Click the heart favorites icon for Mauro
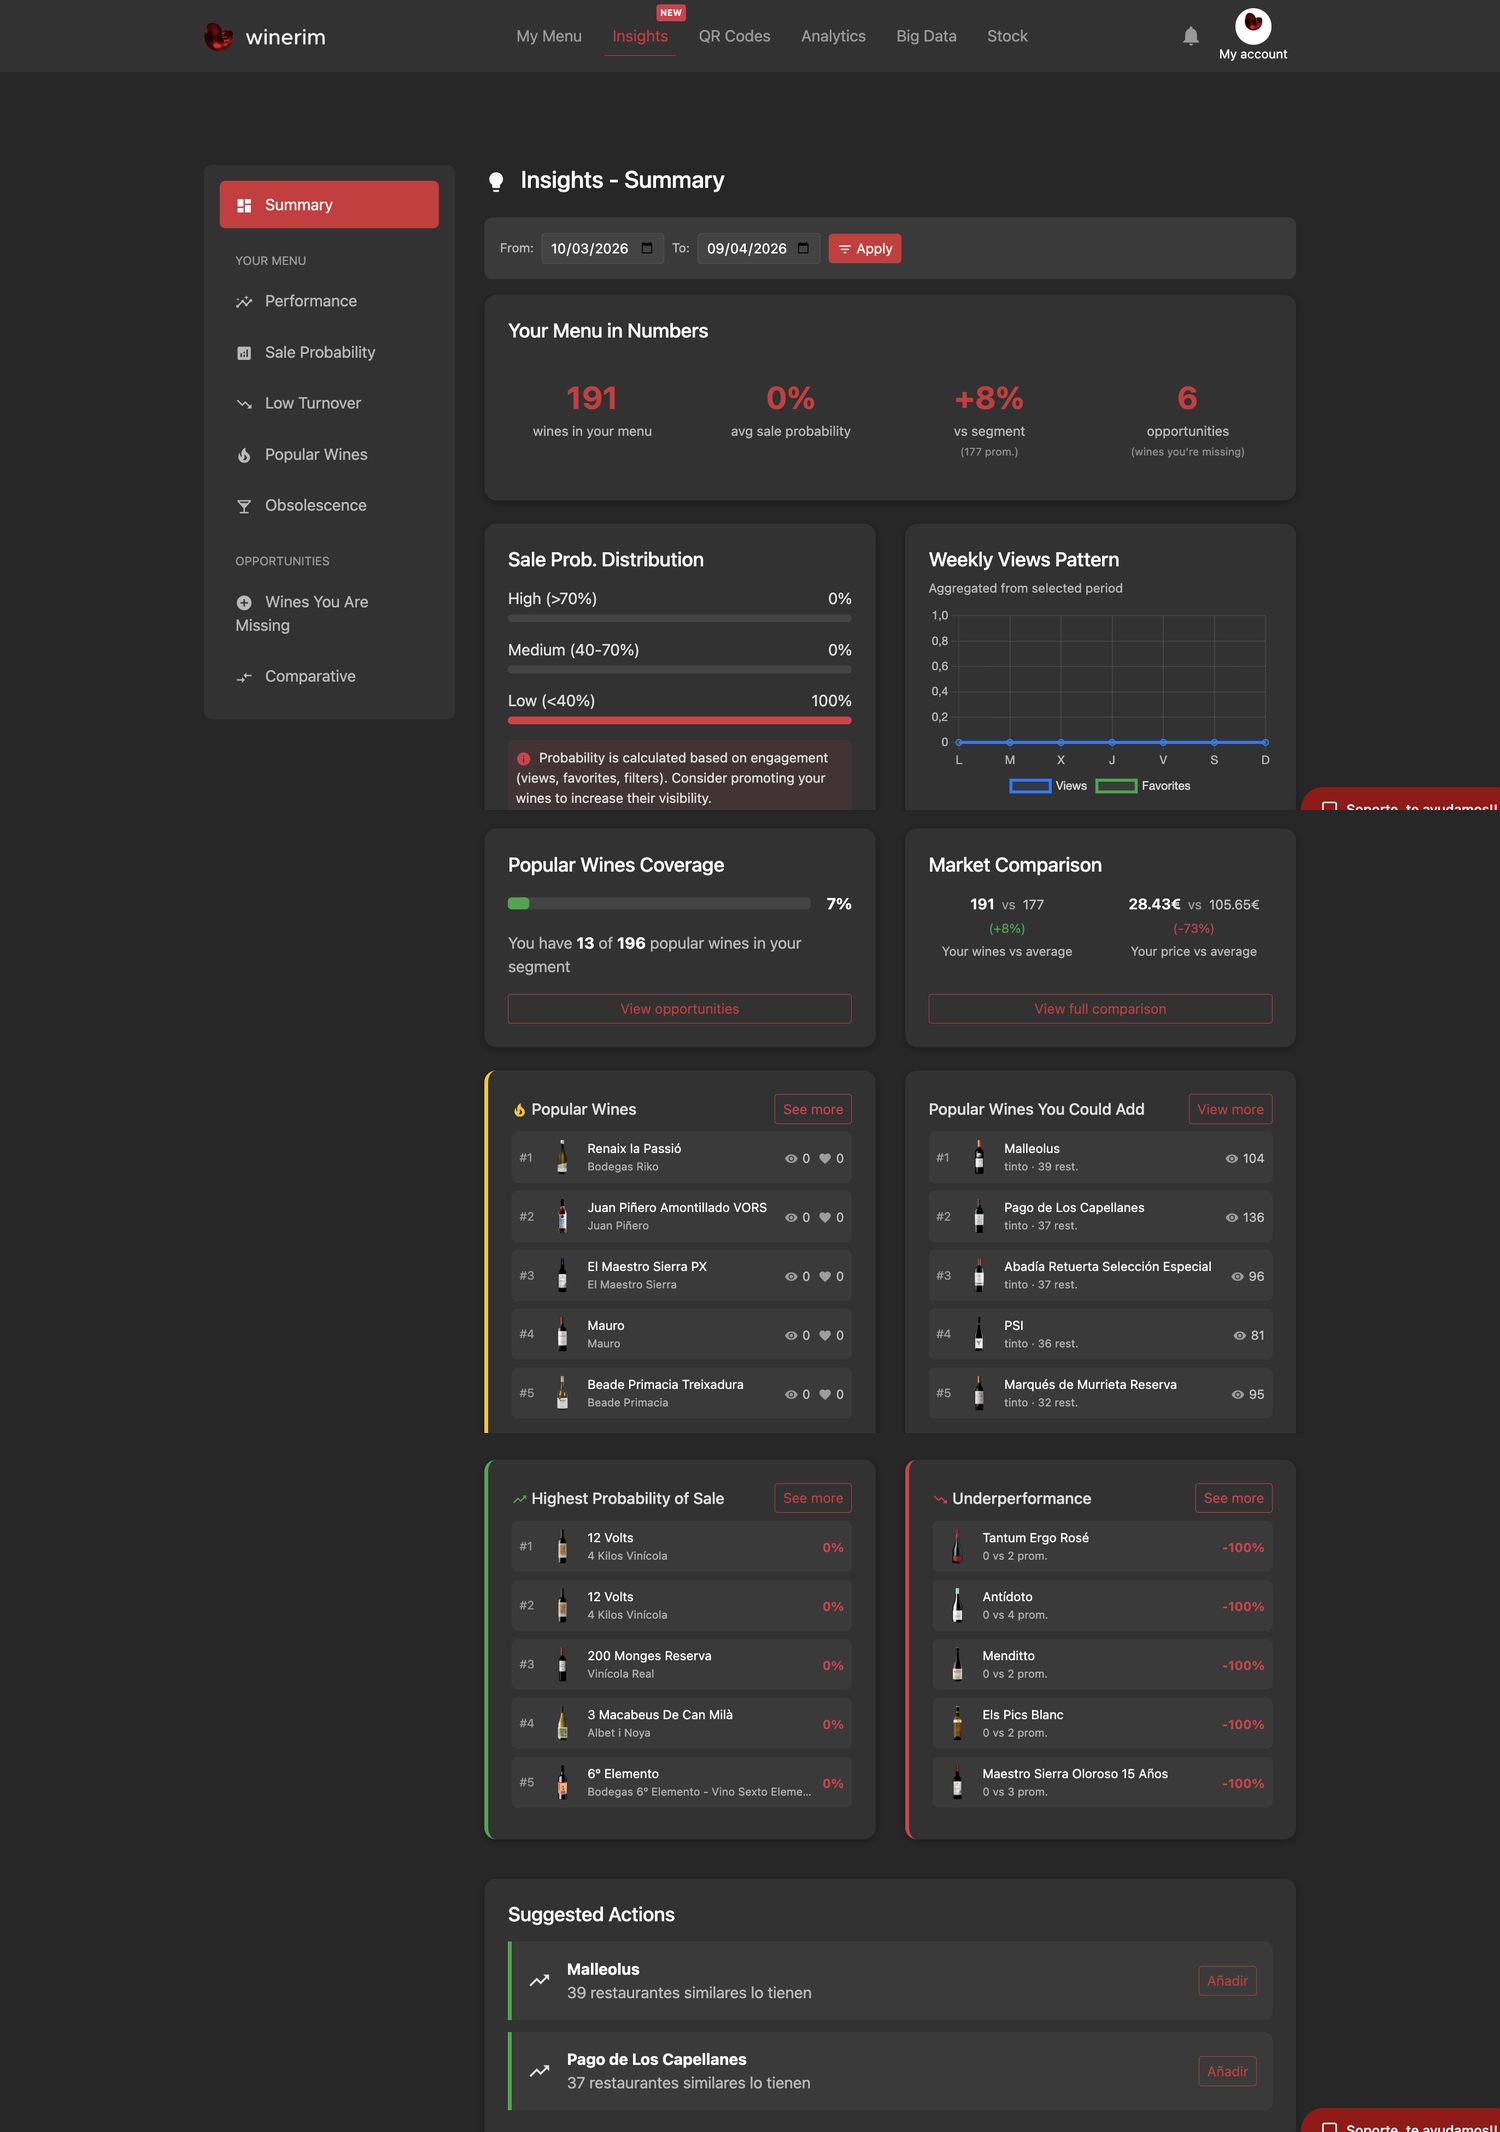Image resolution: width=1500 pixels, height=2132 pixels. tap(825, 1335)
